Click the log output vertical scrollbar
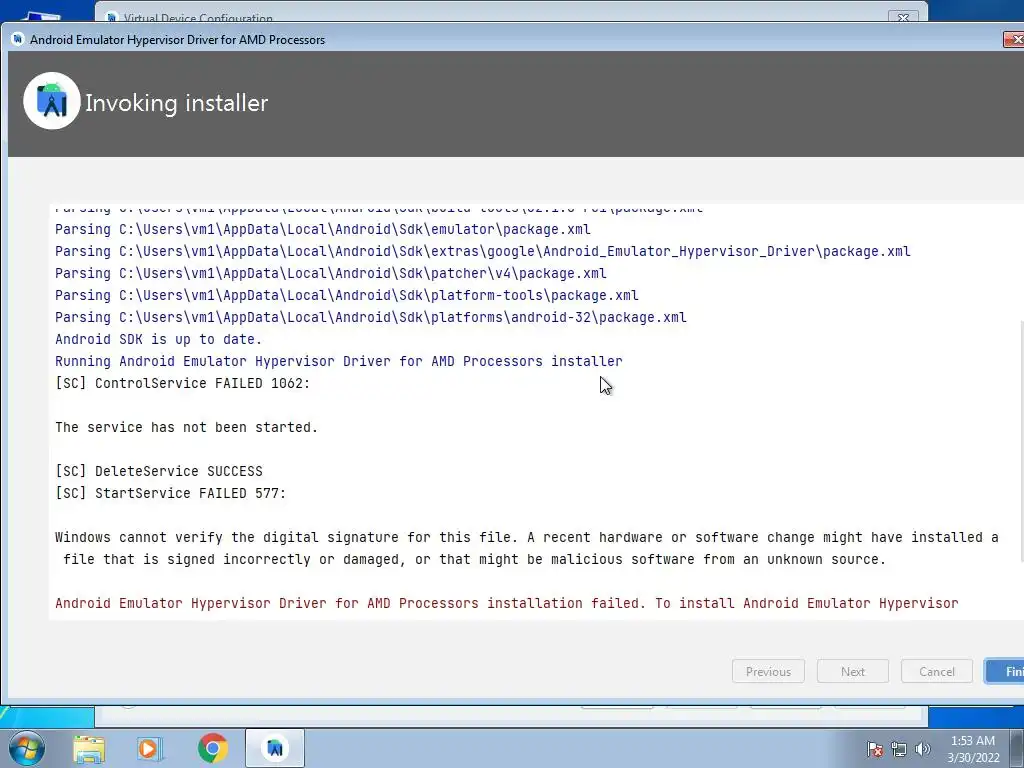Viewport: 1024px width, 768px height. (x=1021, y=441)
